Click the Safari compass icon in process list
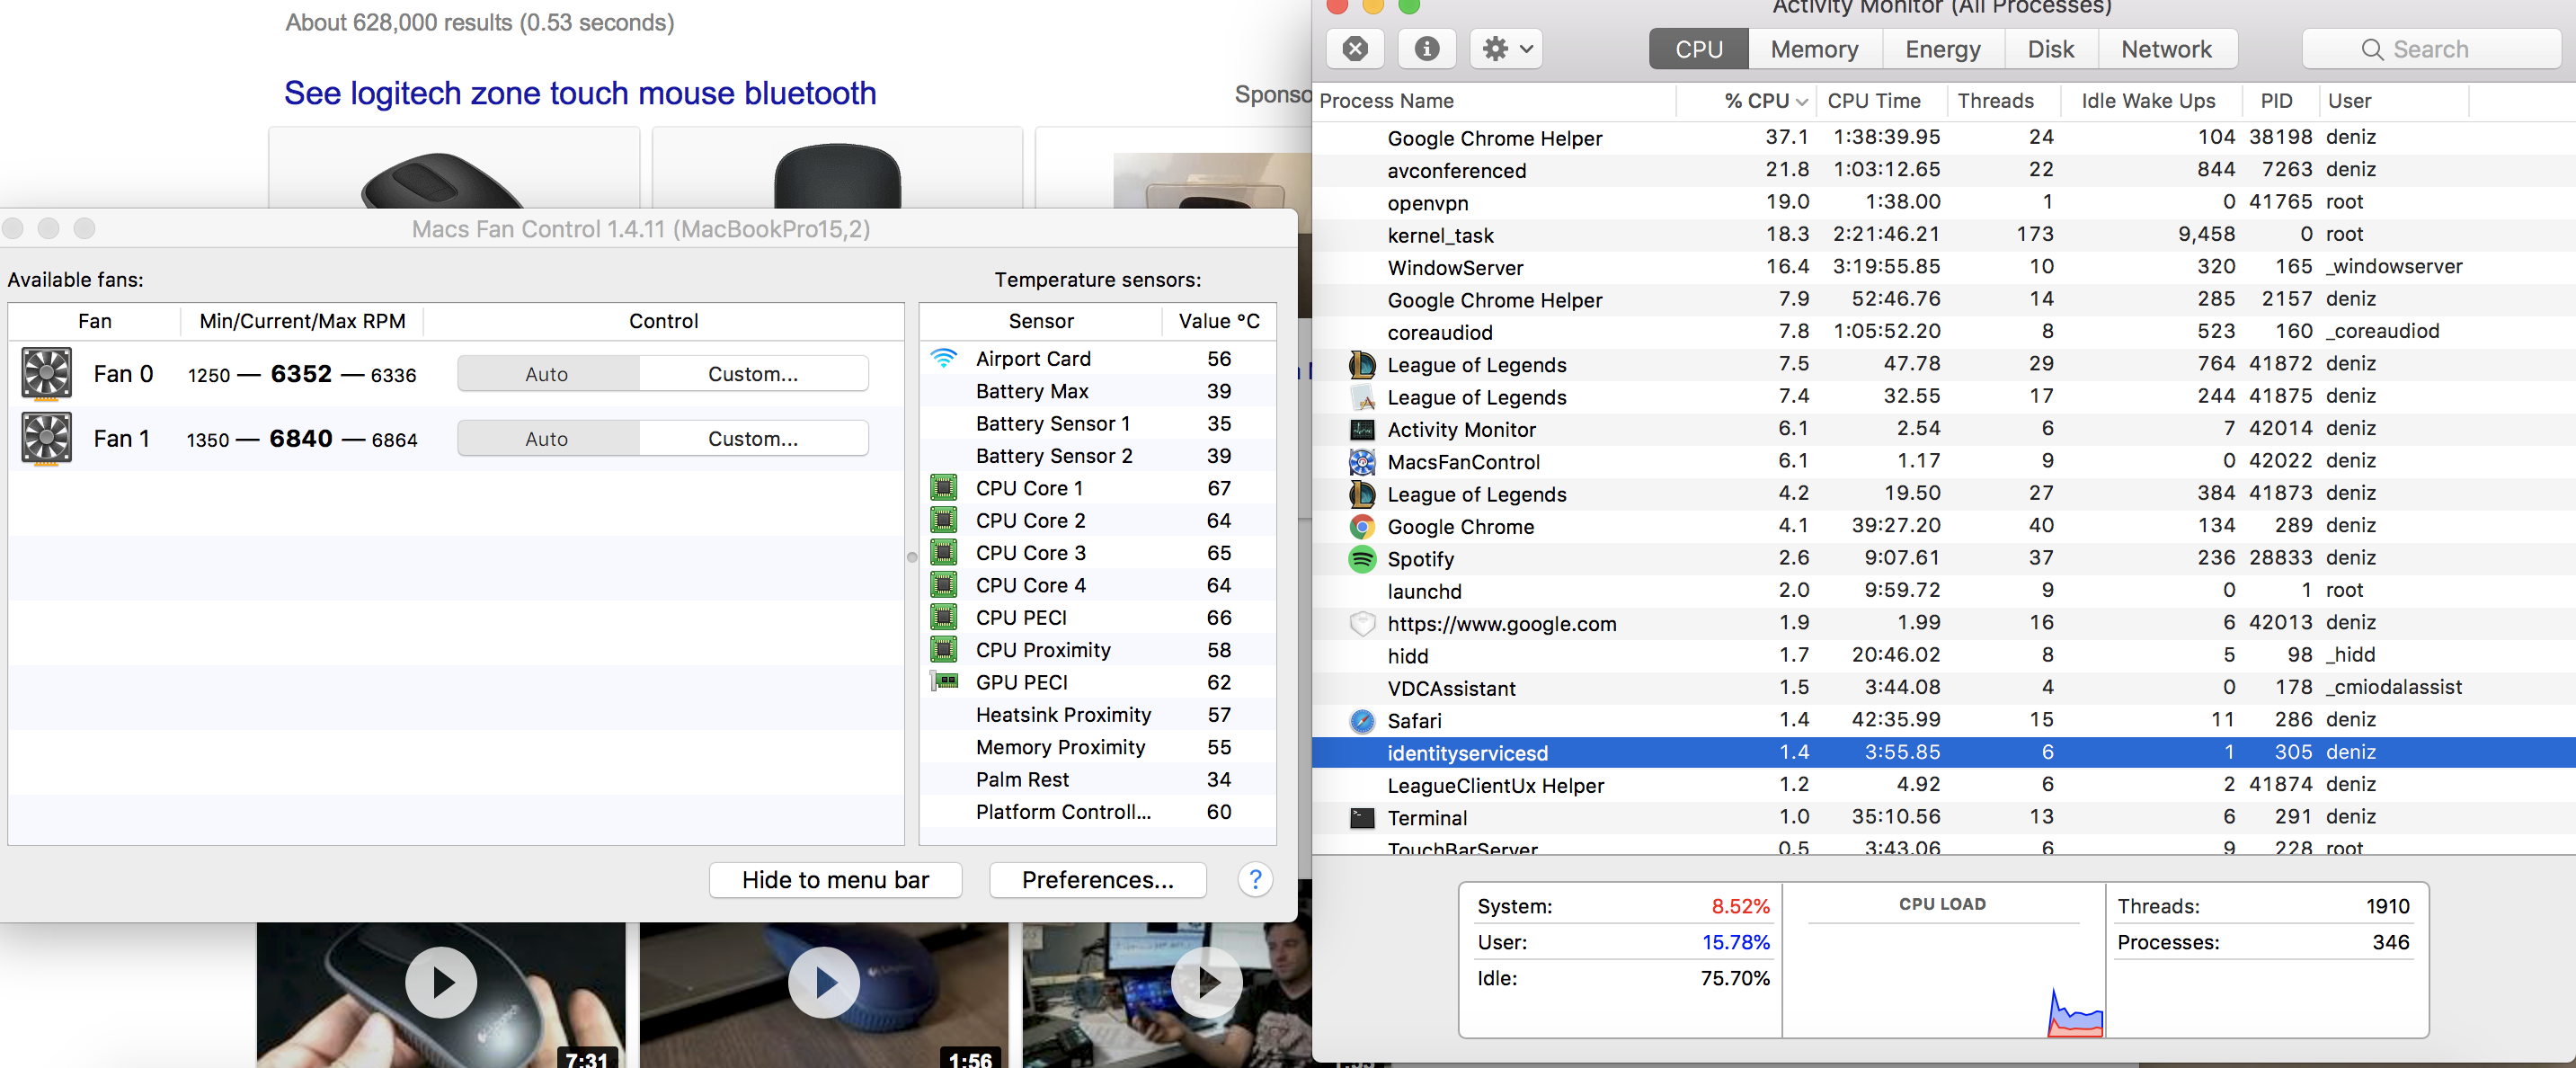This screenshot has width=2576, height=1068. [1361, 721]
